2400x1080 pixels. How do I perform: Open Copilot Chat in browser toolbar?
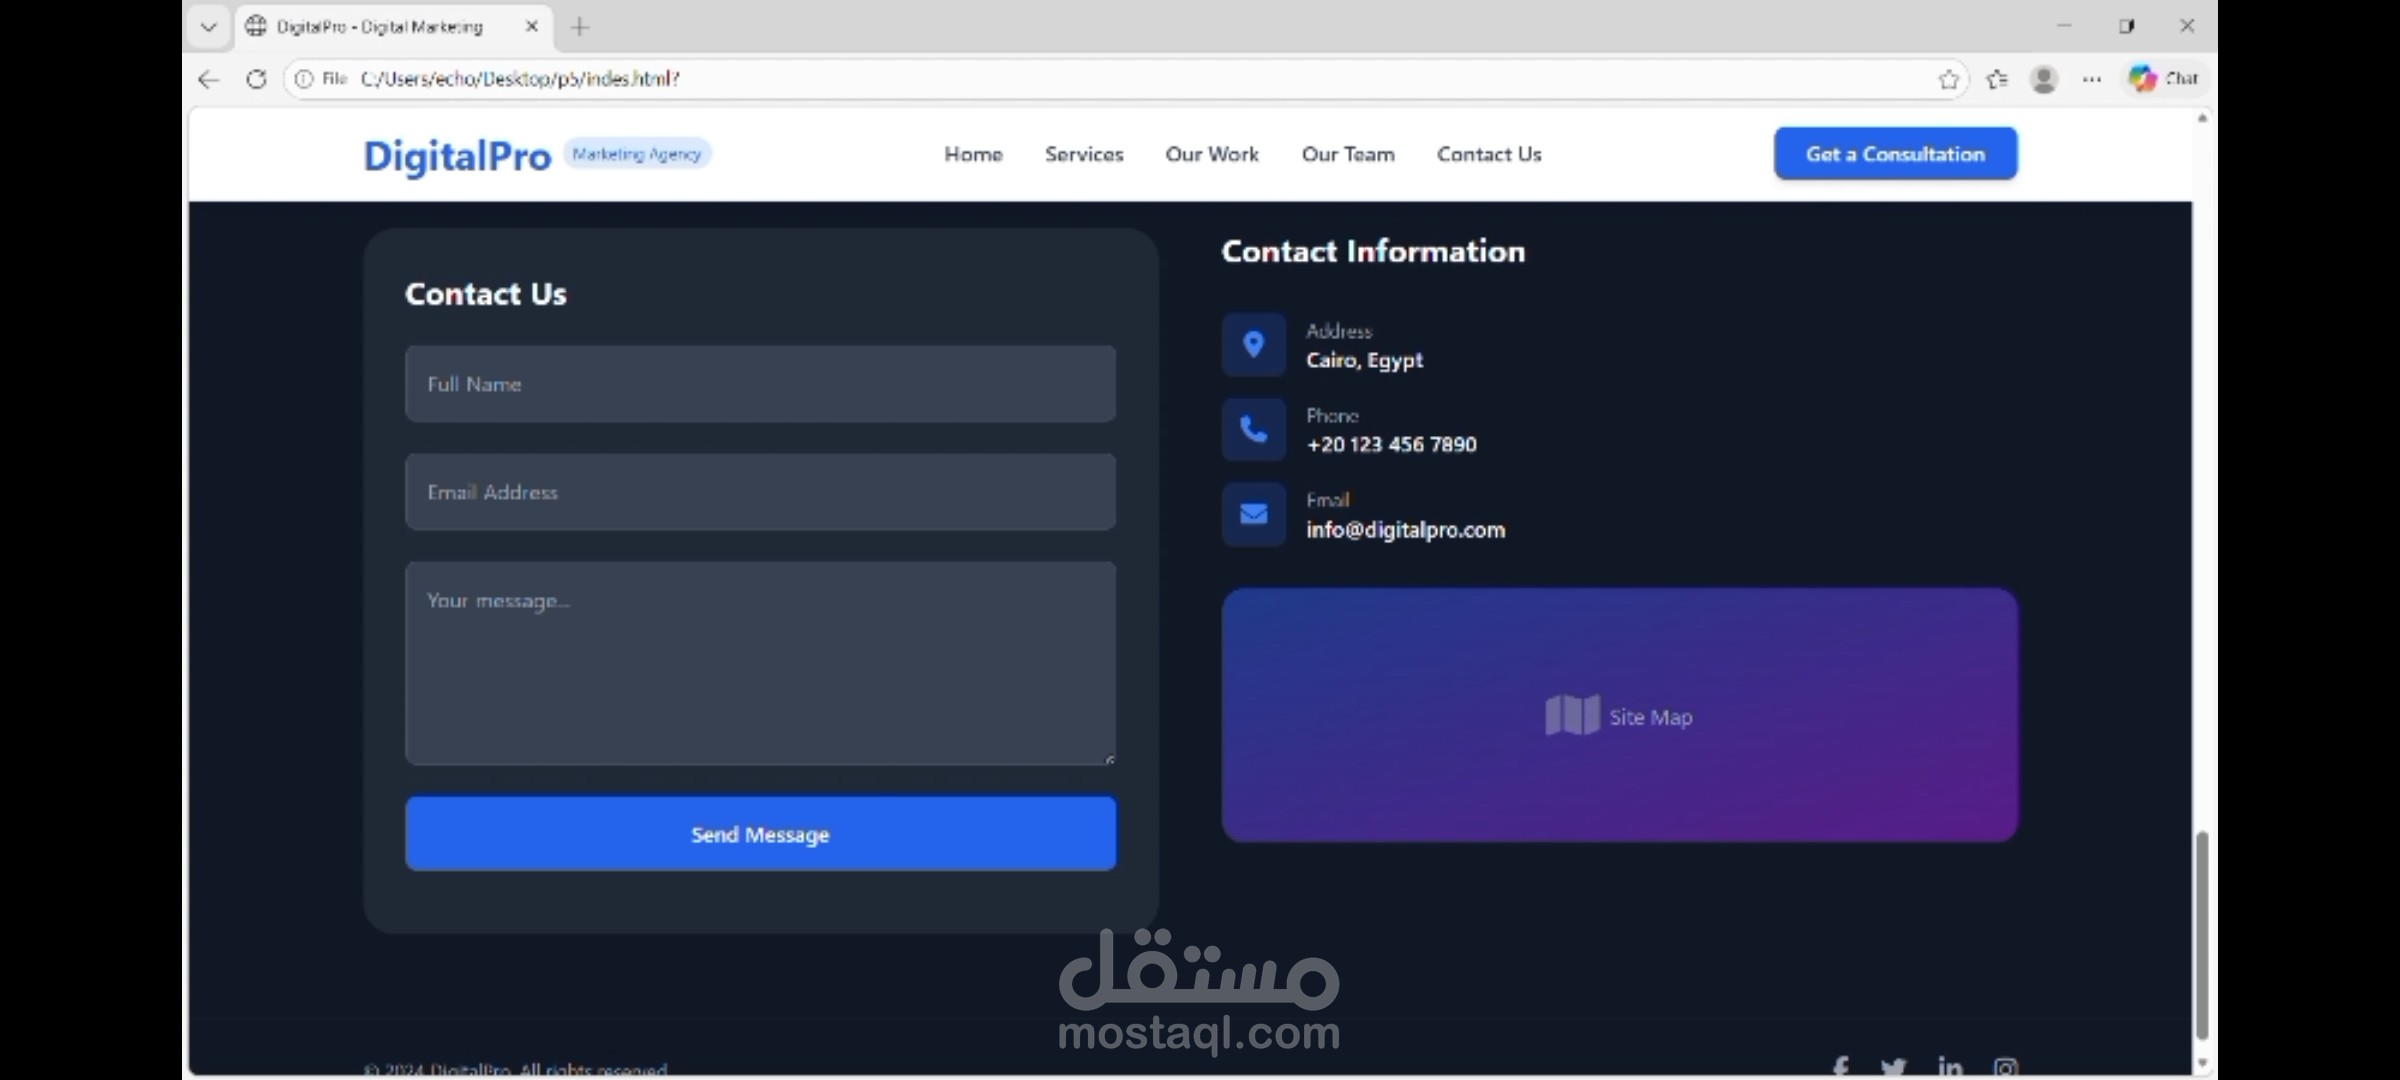2164,79
